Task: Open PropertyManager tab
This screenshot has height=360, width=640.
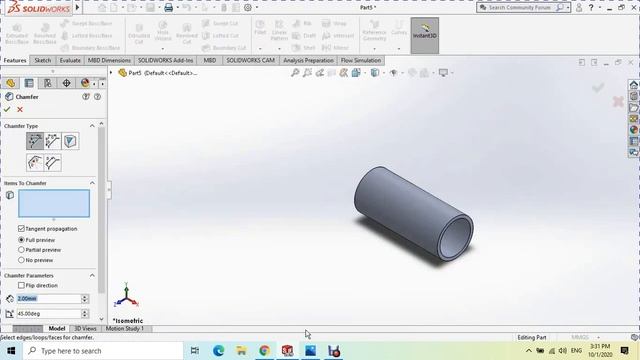Action: point(29,83)
